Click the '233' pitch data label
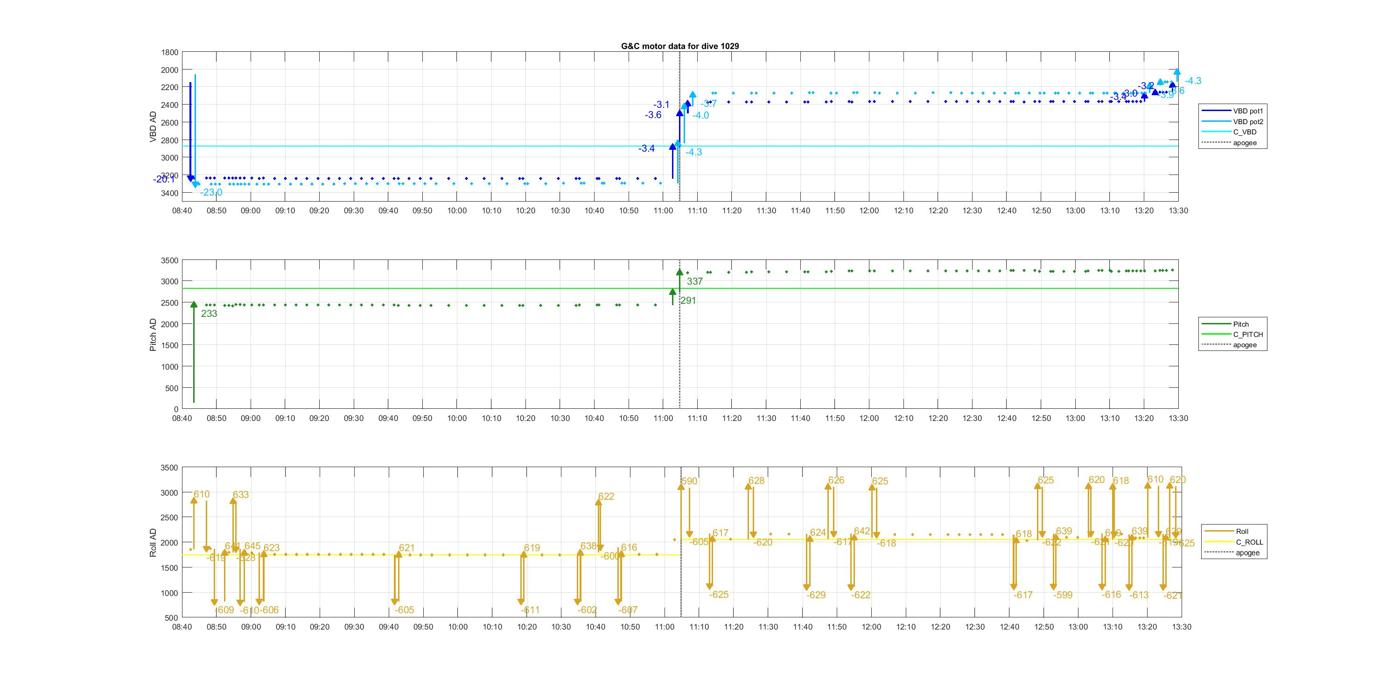This screenshot has height=693, width=1400. click(209, 314)
